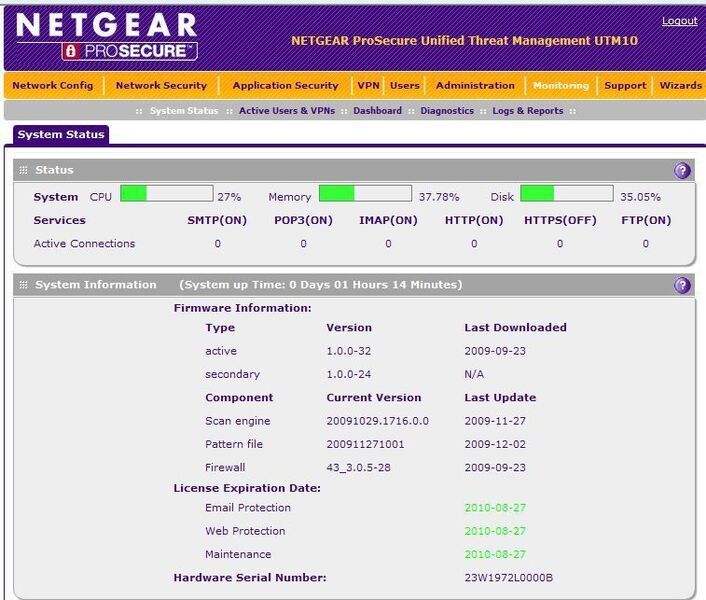Click the NETGEAR ProSecure logo
This screenshot has width=706, height=600.
[x=106, y=36]
